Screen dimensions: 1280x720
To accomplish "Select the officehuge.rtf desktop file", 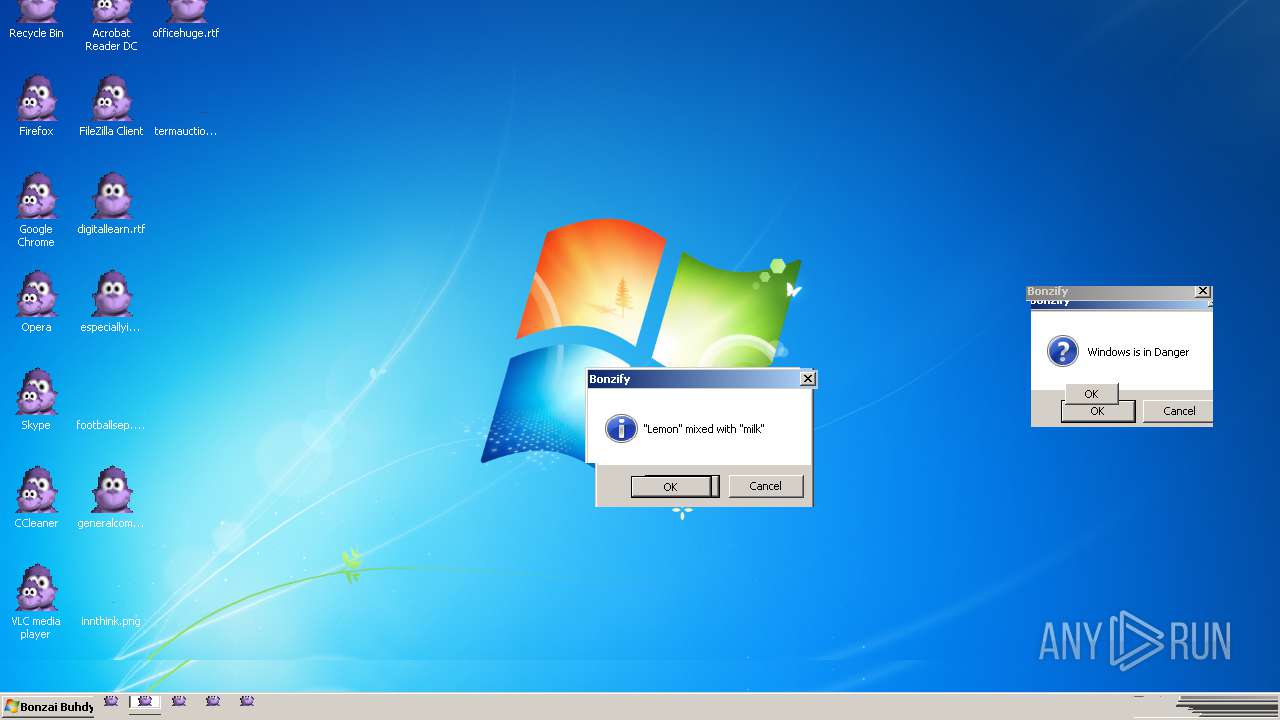I will pyautogui.click(x=186, y=20).
